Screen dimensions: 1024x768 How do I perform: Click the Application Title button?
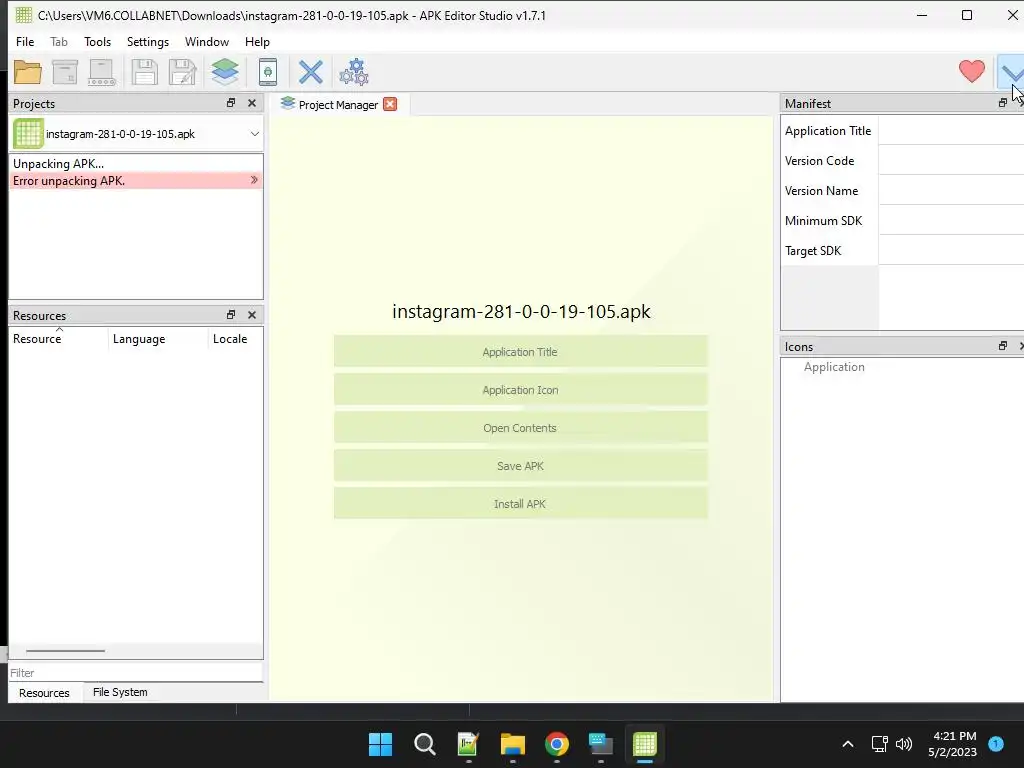pos(520,352)
